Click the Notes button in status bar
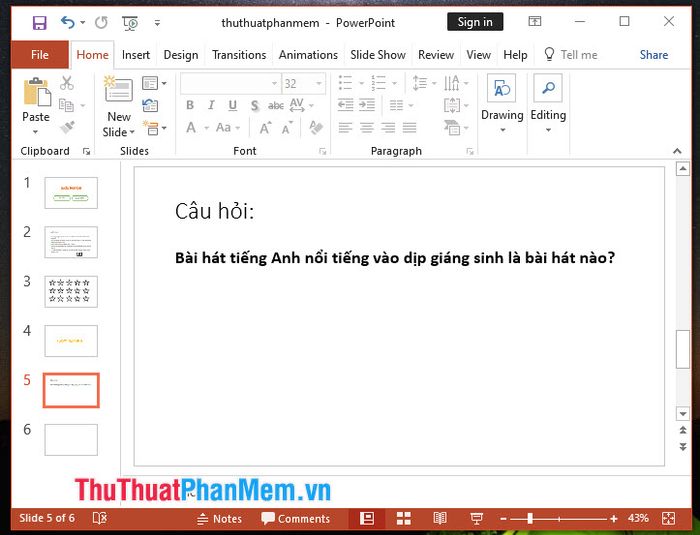Image resolution: width=700 pixels, height=535 pixels. click(x=219, y=518)
